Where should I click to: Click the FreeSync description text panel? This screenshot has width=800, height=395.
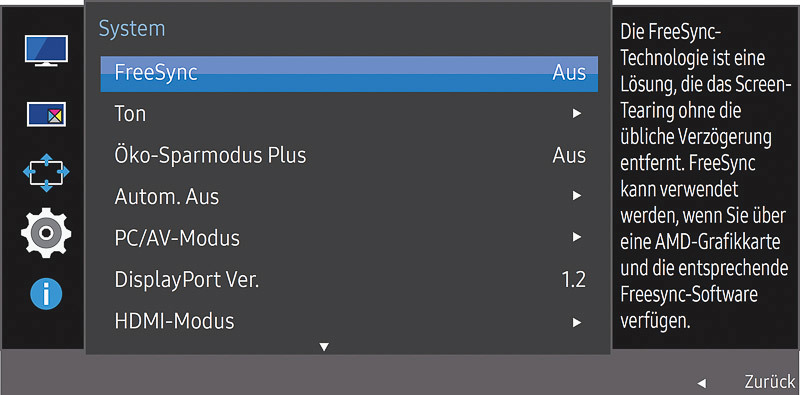706,177
